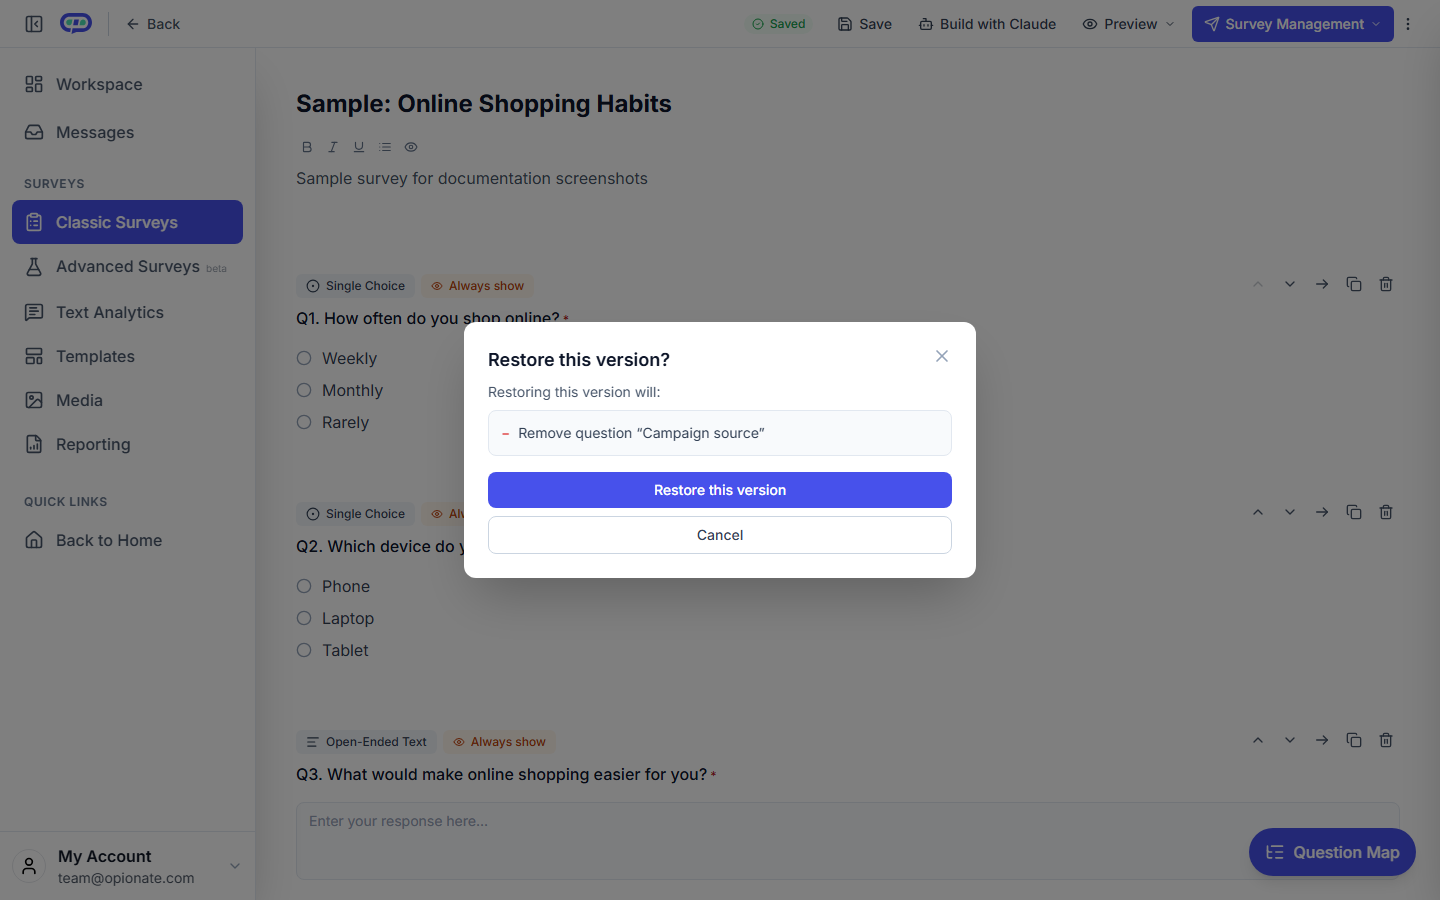
Task: Expand My Account menu chevron
Action: [x=235, y=866]
